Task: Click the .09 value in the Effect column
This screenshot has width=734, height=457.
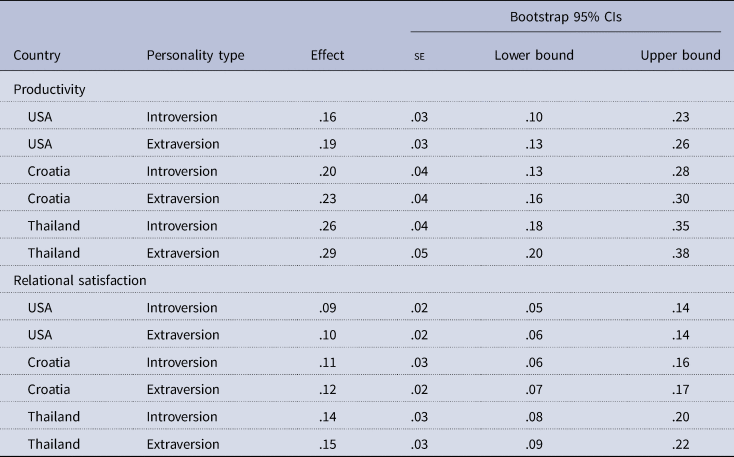Action: 329,307
